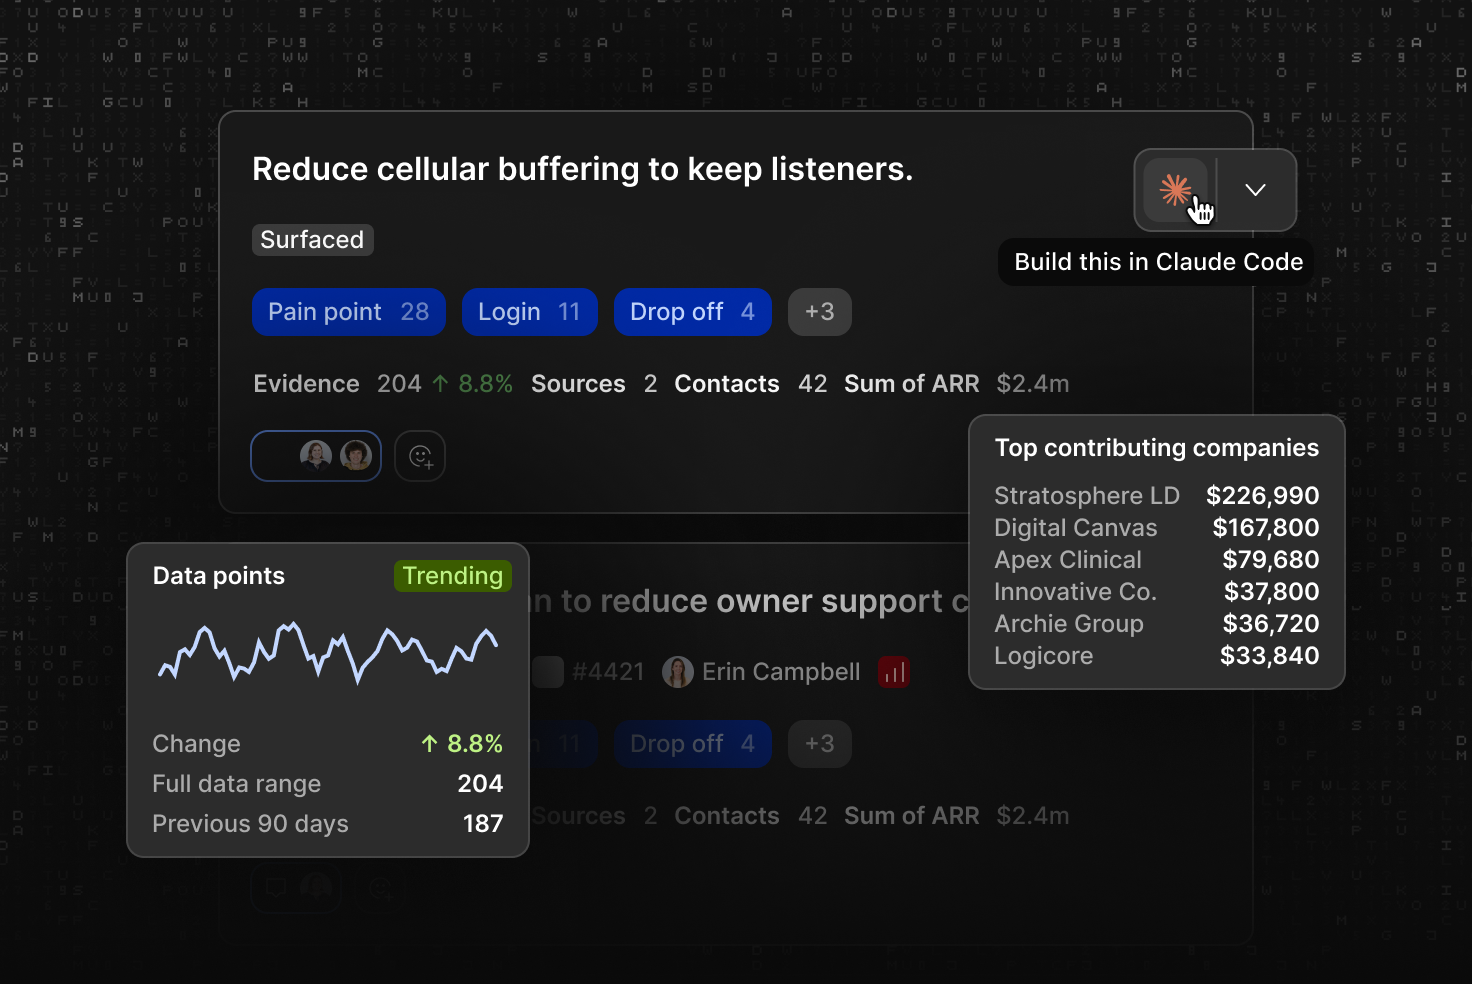Click the Previous 90 days 187 value
Image resolution: width=1472 pixels, height=984 pixels.
(483, 824)
